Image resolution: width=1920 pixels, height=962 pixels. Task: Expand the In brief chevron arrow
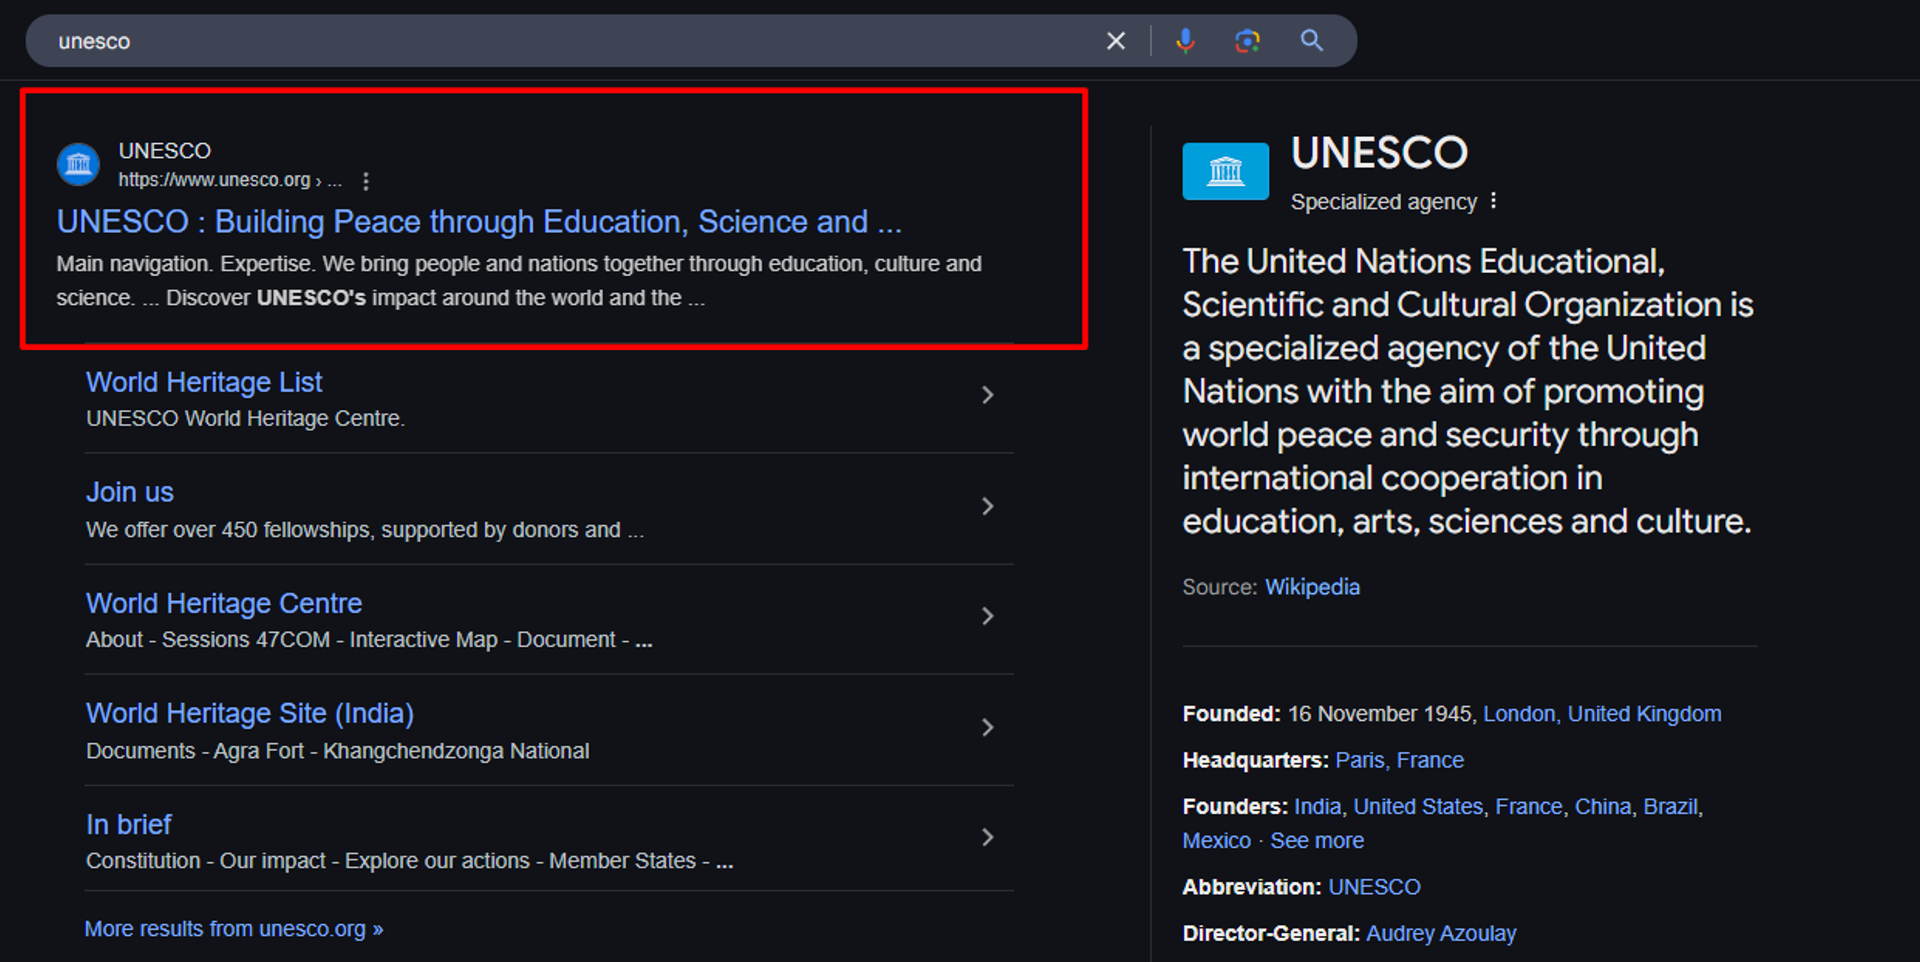pyautogui.click(x=988, y=837)
